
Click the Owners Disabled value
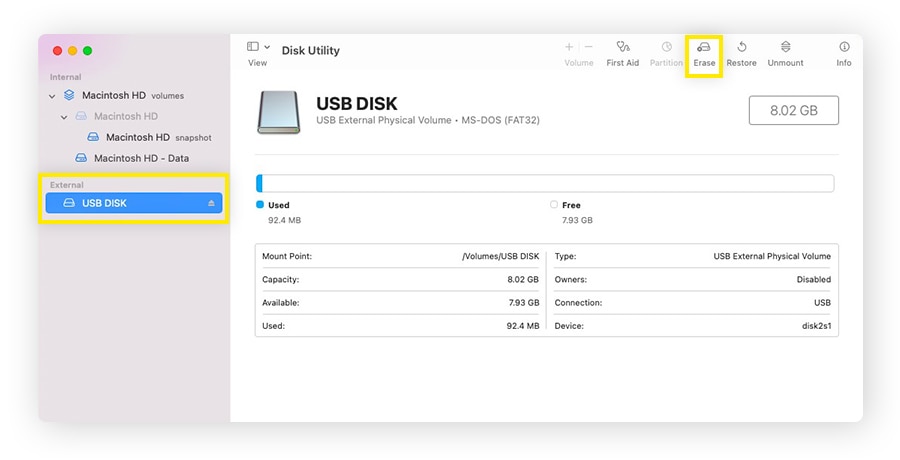pos(813,279)
